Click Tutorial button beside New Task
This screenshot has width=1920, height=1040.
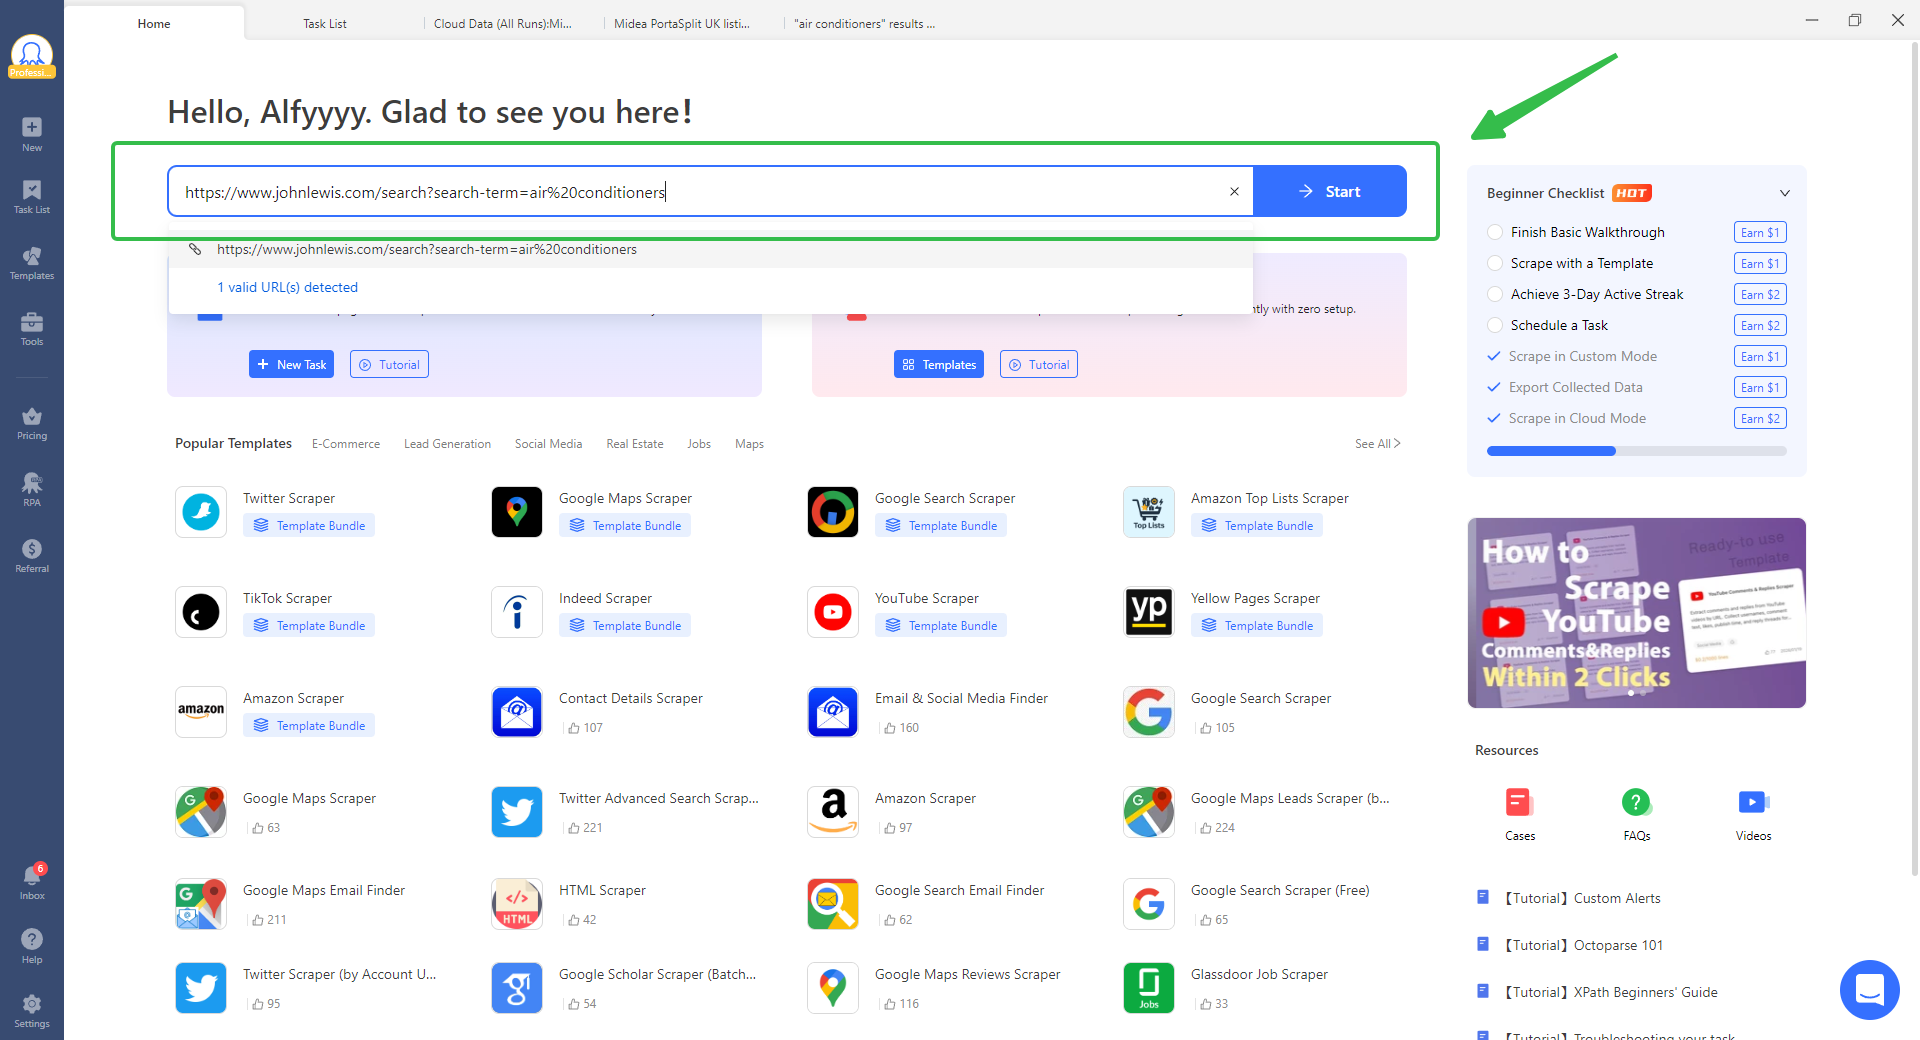(x=389, y=364)
